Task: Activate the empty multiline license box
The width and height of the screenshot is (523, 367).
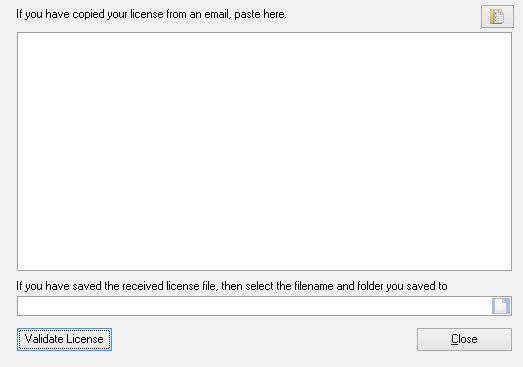Action: 264,151
